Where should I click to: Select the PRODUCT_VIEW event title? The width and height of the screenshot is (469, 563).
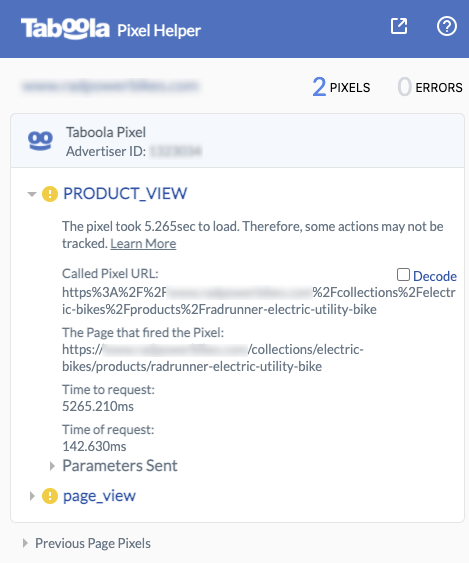pyautogui.click(x=125, y=194)
